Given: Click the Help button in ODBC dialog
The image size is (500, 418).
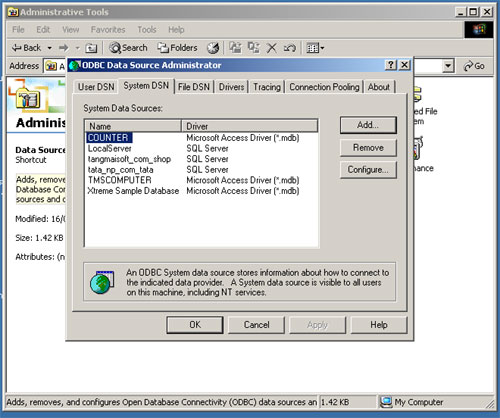Looking at the screenshot, I should pos(379,325).
